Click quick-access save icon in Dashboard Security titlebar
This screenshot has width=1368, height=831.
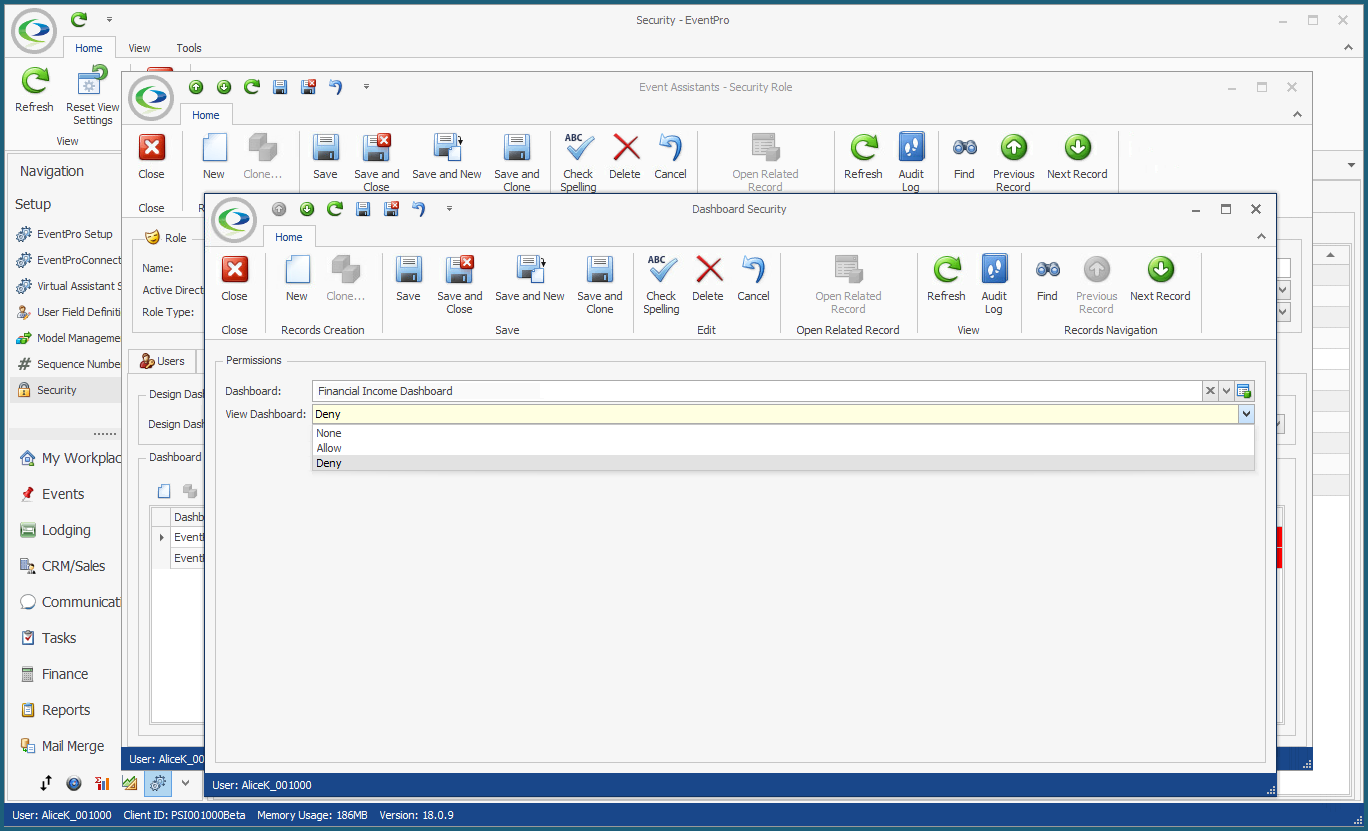click(x=363, y=209)
